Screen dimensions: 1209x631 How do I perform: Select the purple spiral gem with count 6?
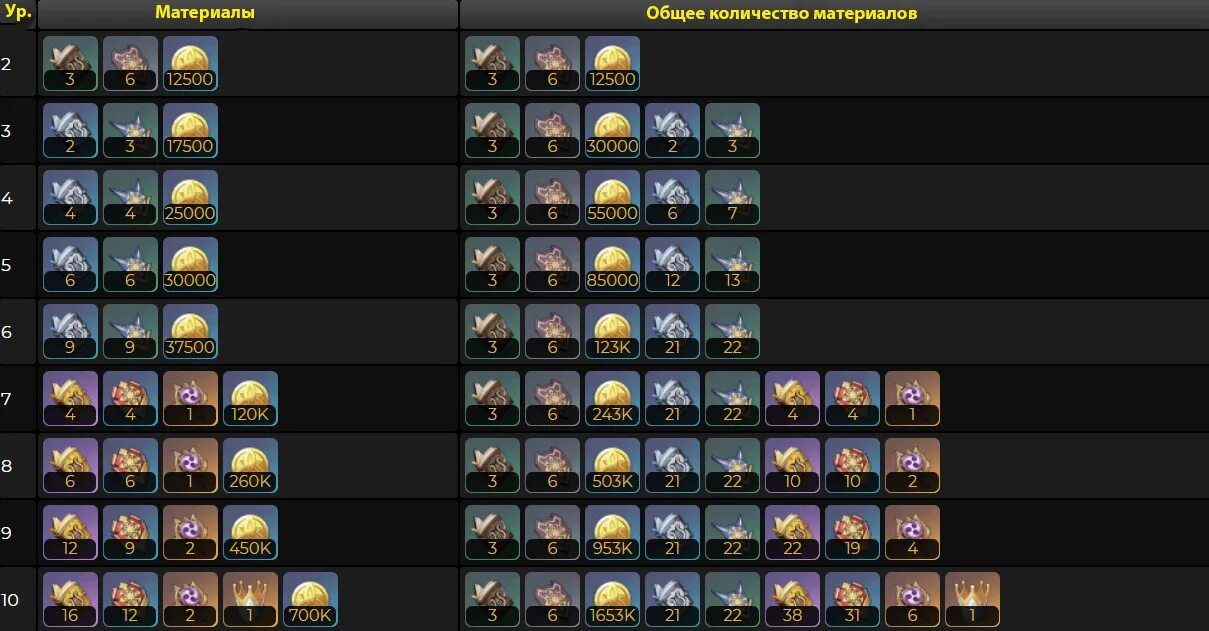[912, 599]
